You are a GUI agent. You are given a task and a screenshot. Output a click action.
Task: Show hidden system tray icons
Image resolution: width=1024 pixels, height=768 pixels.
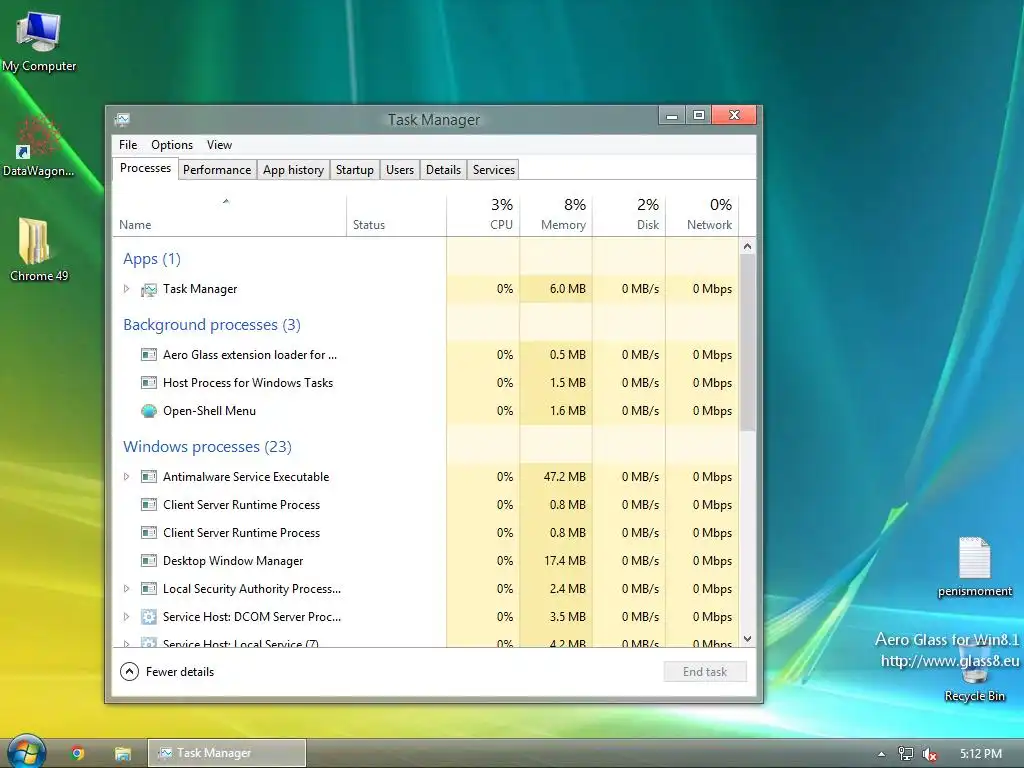click(x=881, y=754)
